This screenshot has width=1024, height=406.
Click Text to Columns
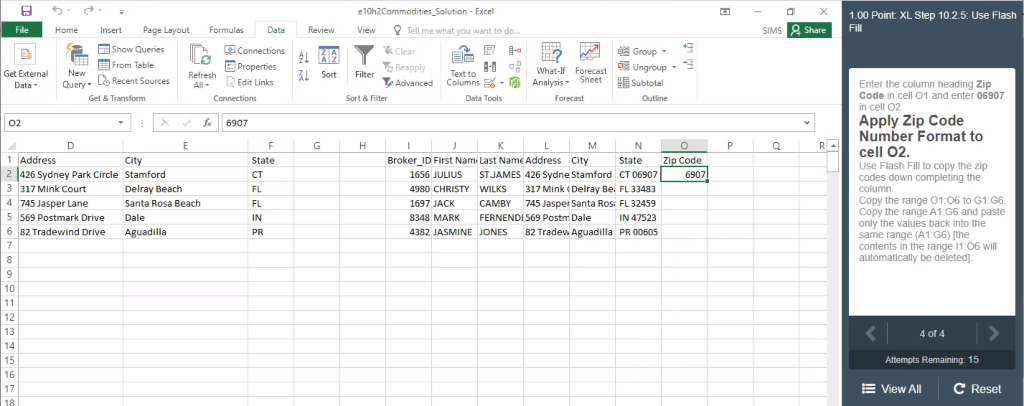[463, 66]
